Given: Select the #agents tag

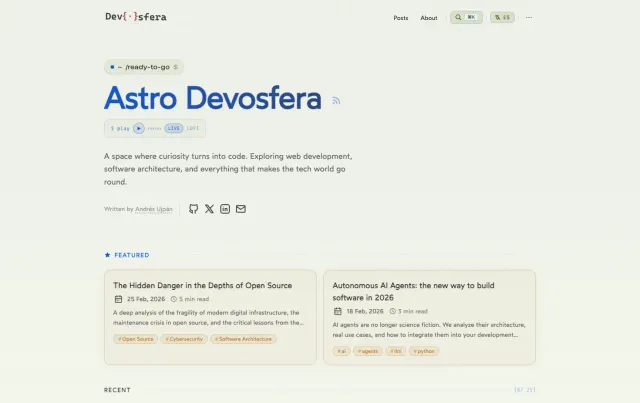Looking at the screenshot, I should 367,351.
